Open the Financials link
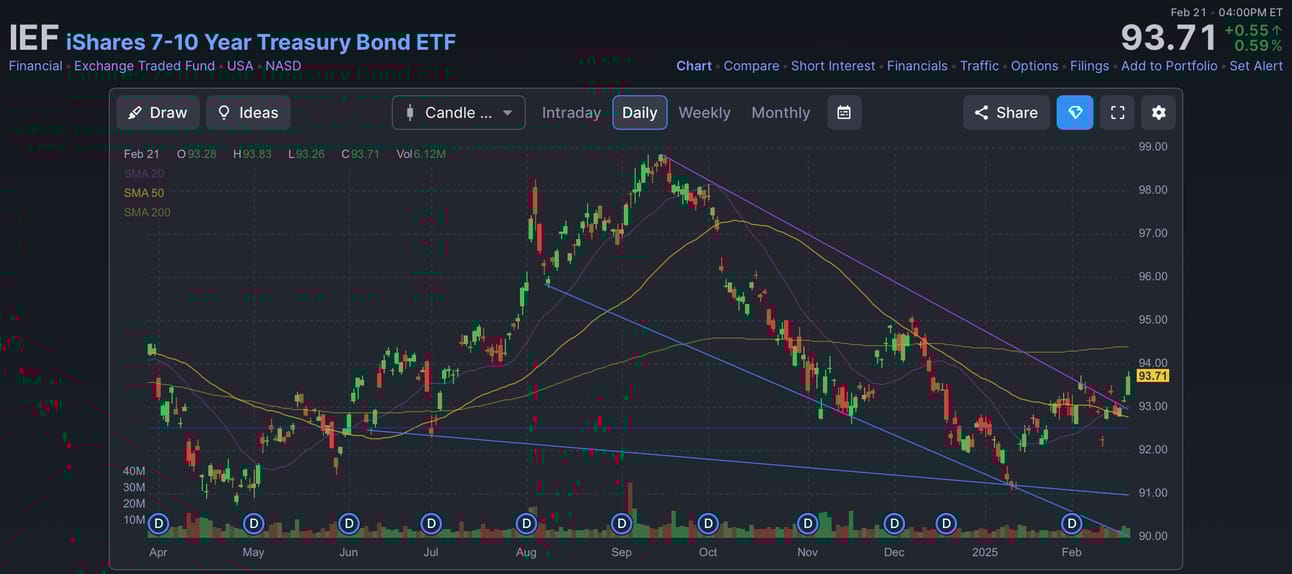Screen dimensions: 1292x574 (917, 66)
